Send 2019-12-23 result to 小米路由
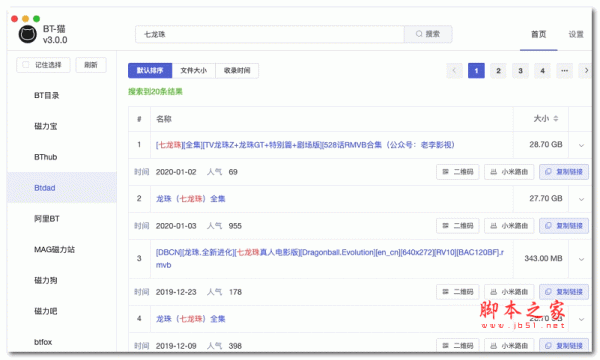The width and height of the screenshot is (600, 360). coord(509,292)
